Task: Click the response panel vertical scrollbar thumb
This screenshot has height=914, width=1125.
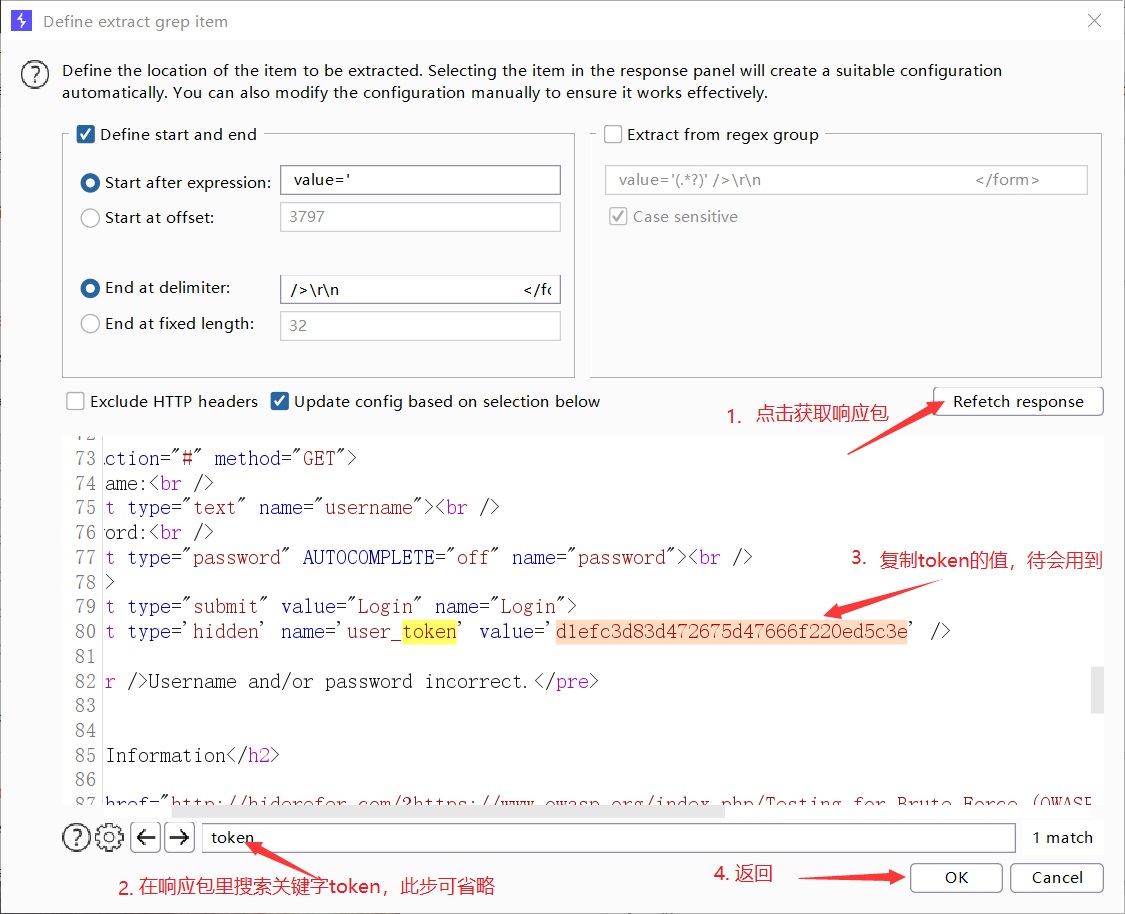Action: (x=1097, y=690)
